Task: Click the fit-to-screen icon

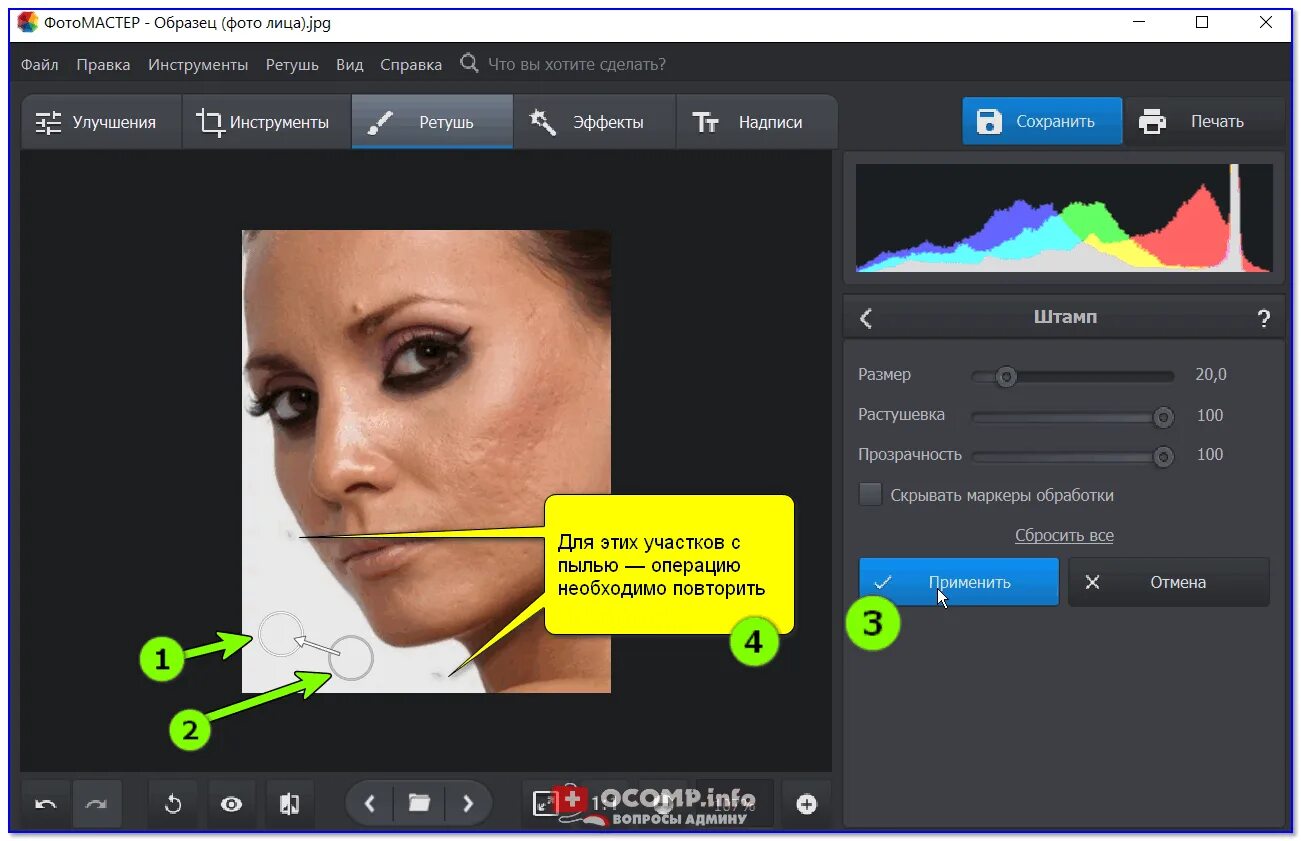Action: coord(545,803)
